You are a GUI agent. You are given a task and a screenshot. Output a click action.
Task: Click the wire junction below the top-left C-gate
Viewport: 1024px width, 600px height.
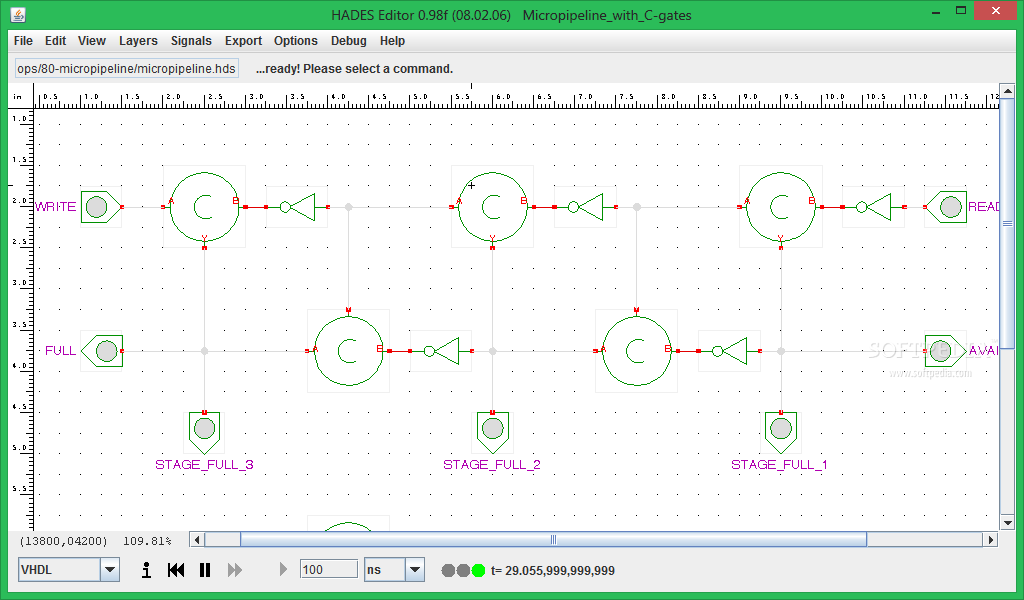pos(204,351)
